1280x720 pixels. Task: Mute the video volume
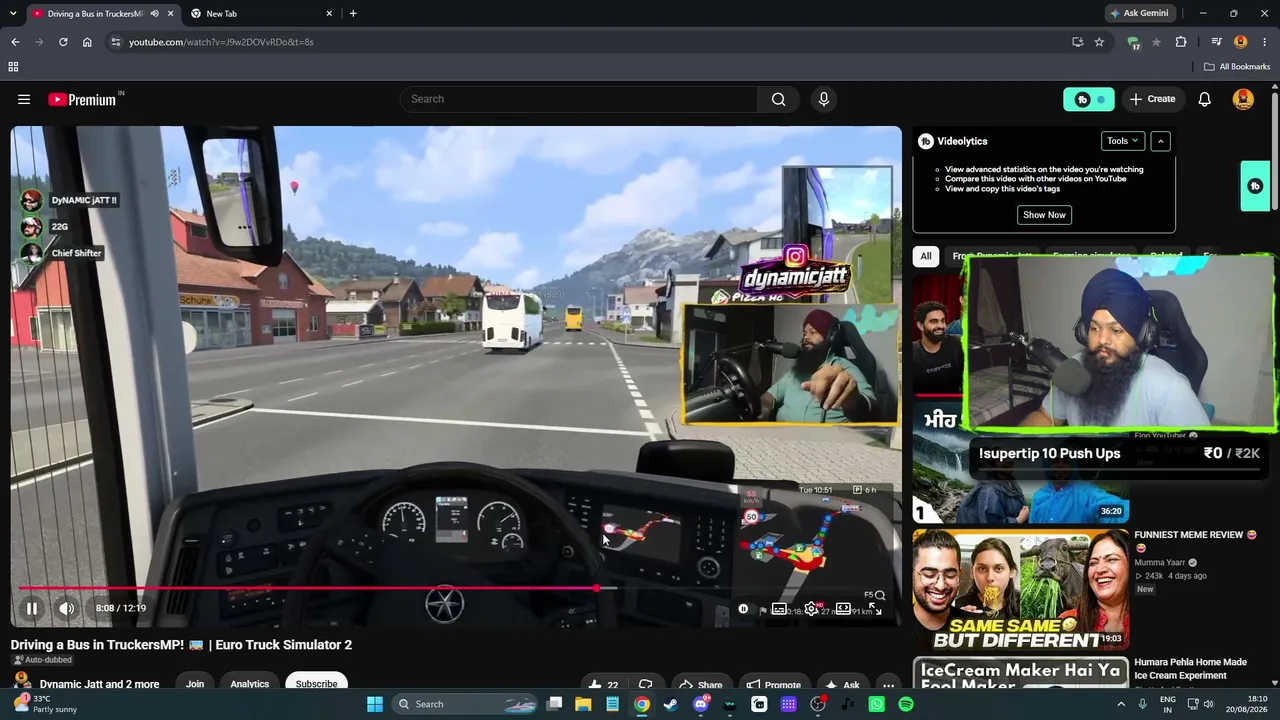[66, 608]
